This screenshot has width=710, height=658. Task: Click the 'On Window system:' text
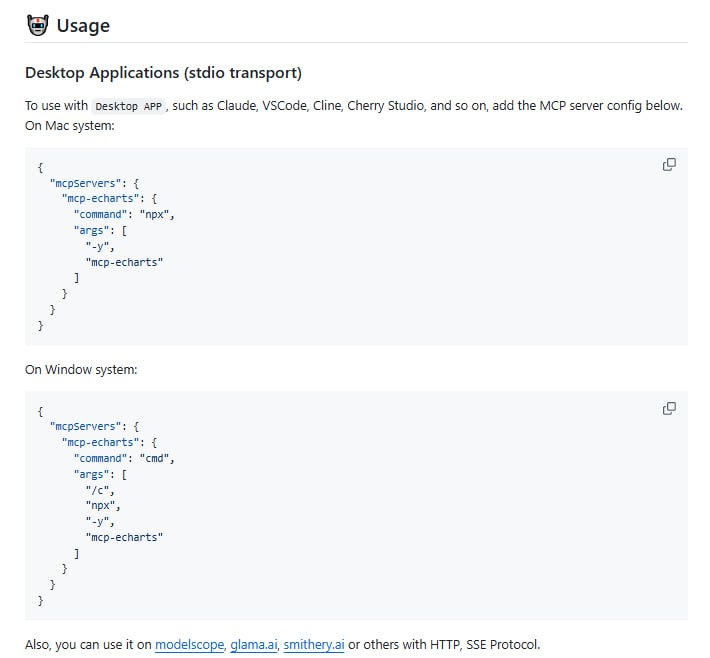coord(81,370)
